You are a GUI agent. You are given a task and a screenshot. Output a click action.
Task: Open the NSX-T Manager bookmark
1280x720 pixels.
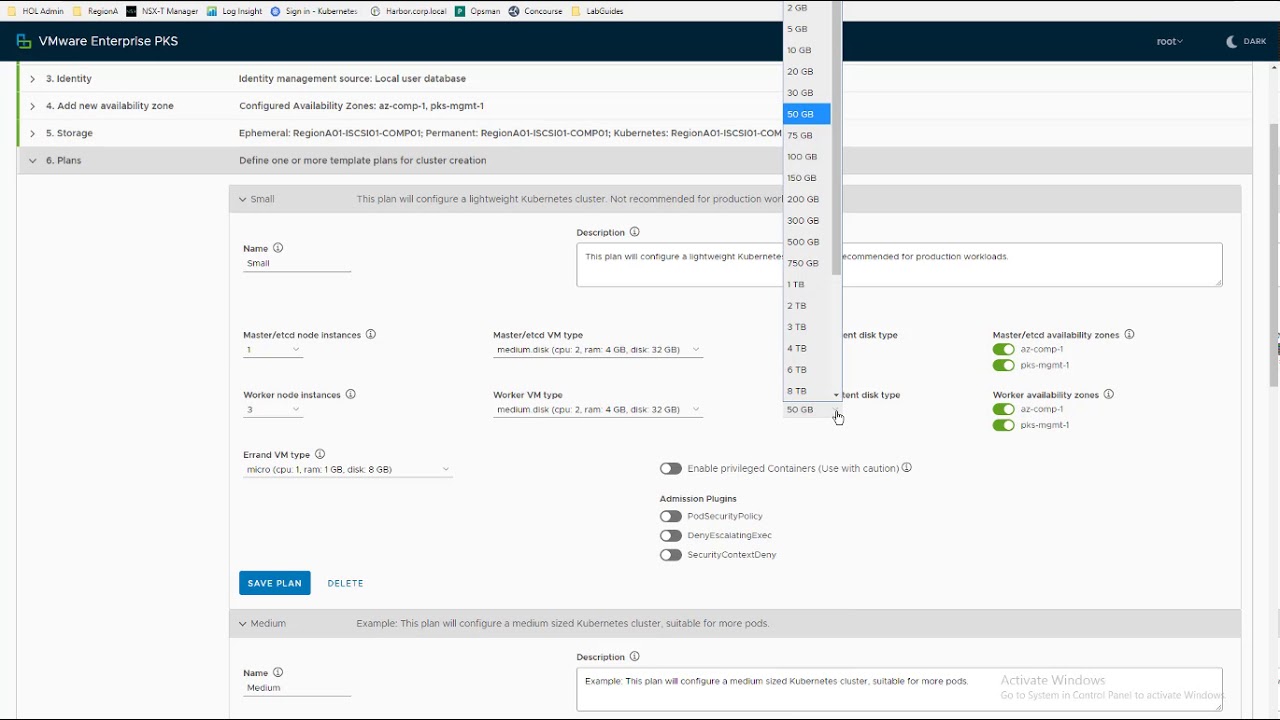tap(162, 11)
